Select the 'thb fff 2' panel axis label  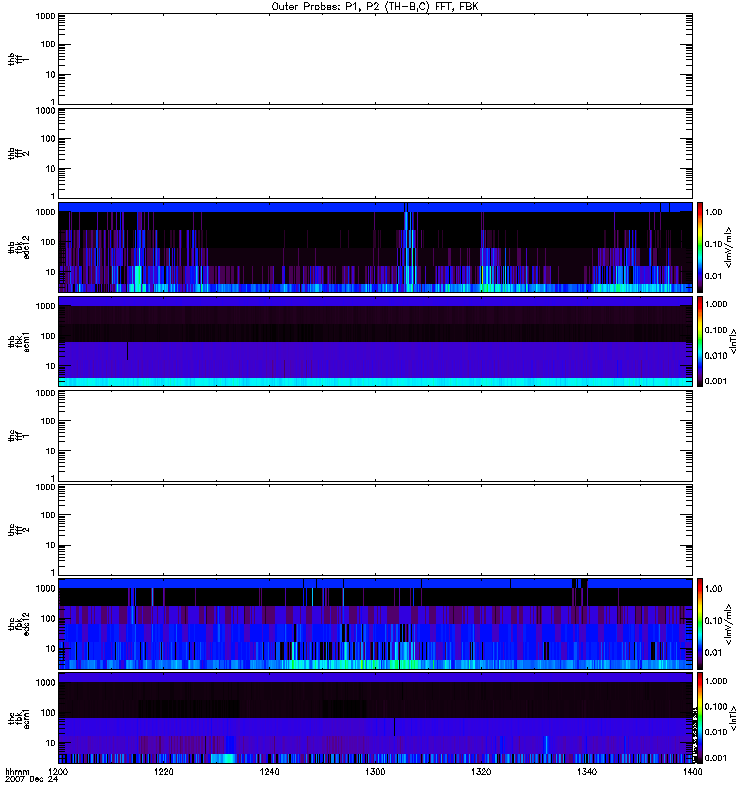tap(18, 153)
